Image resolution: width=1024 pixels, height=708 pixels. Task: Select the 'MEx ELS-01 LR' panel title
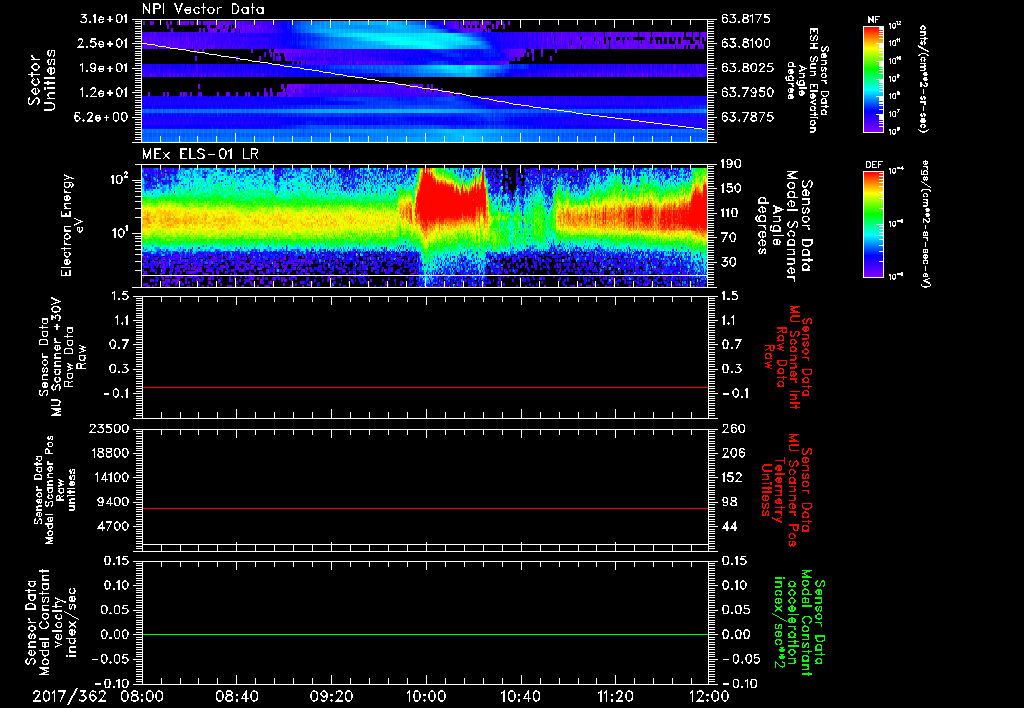pos(200,155)
